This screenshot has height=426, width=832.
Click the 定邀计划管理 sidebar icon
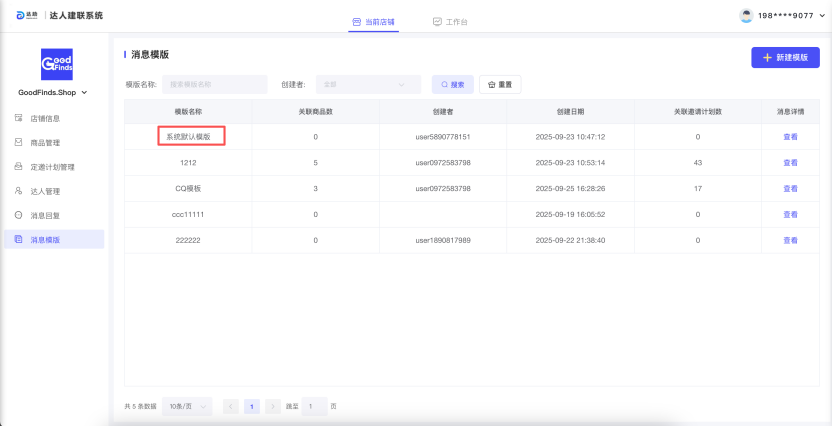pyautogui.click(x=19, y=167)
